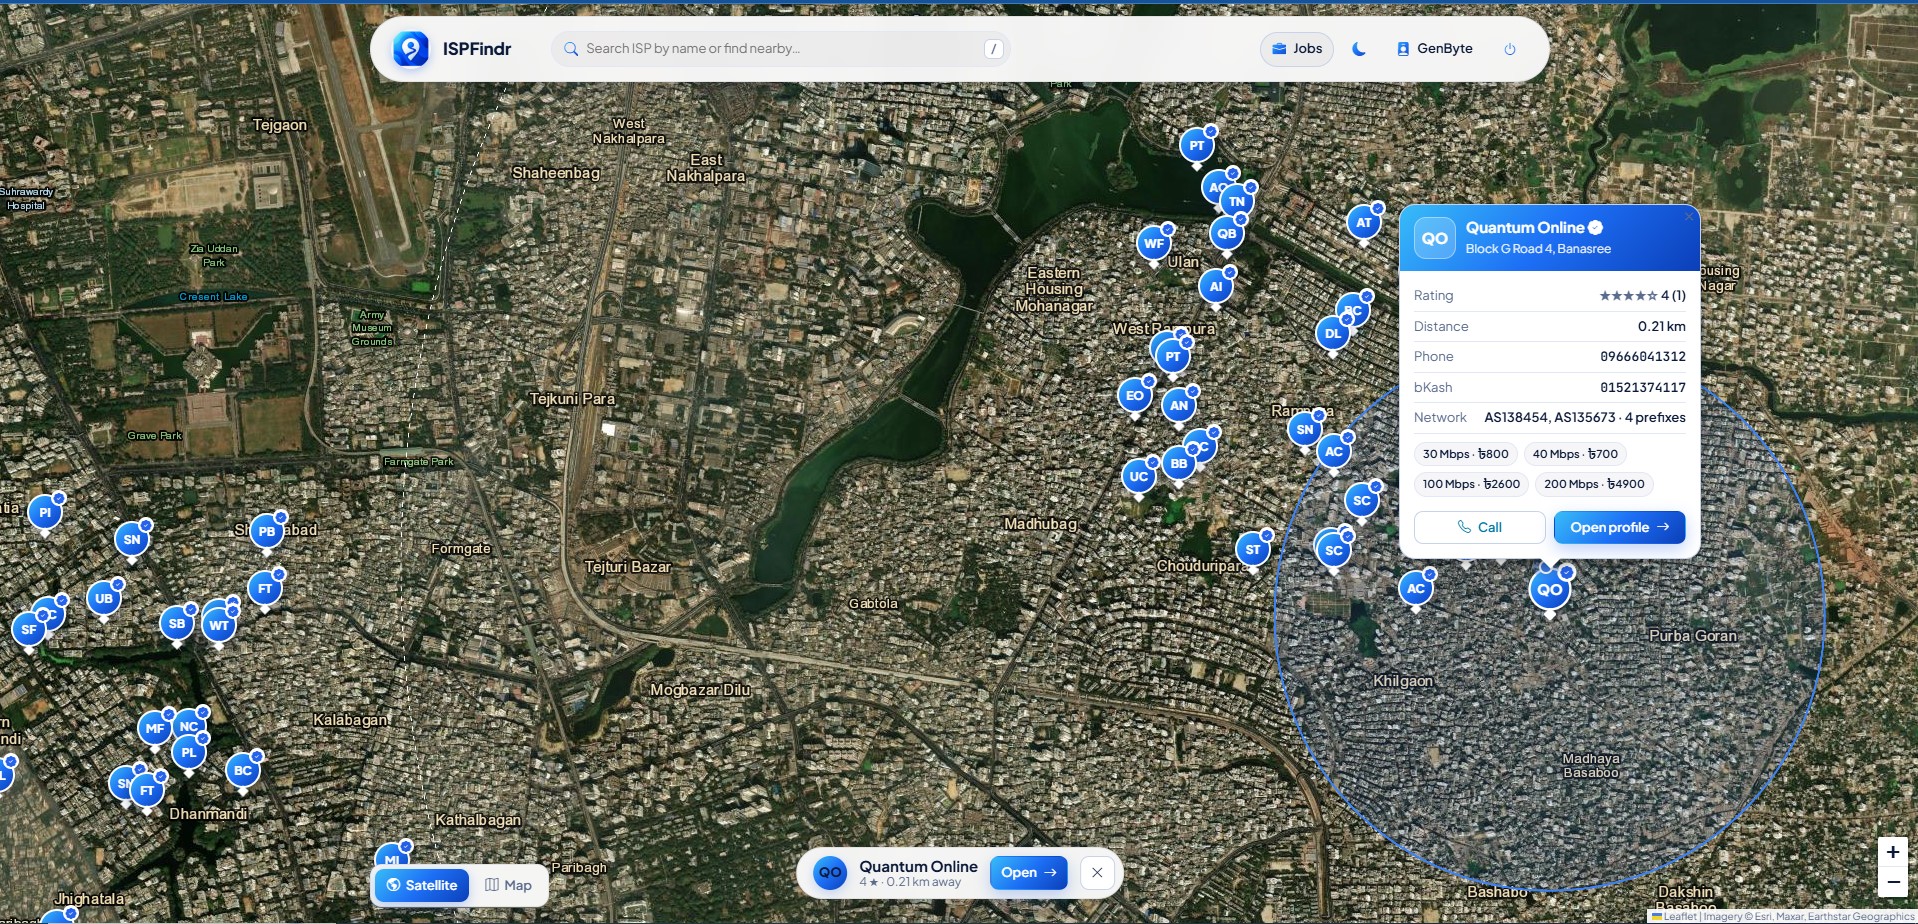
Task: Toggle dark mode with the moon icon
Action: click(1359, 48)
